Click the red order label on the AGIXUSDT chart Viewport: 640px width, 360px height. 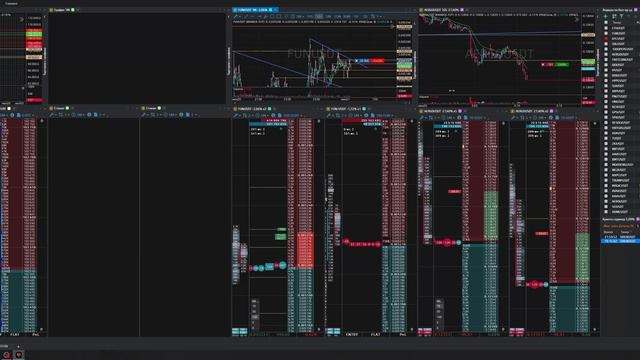(548, 64)
